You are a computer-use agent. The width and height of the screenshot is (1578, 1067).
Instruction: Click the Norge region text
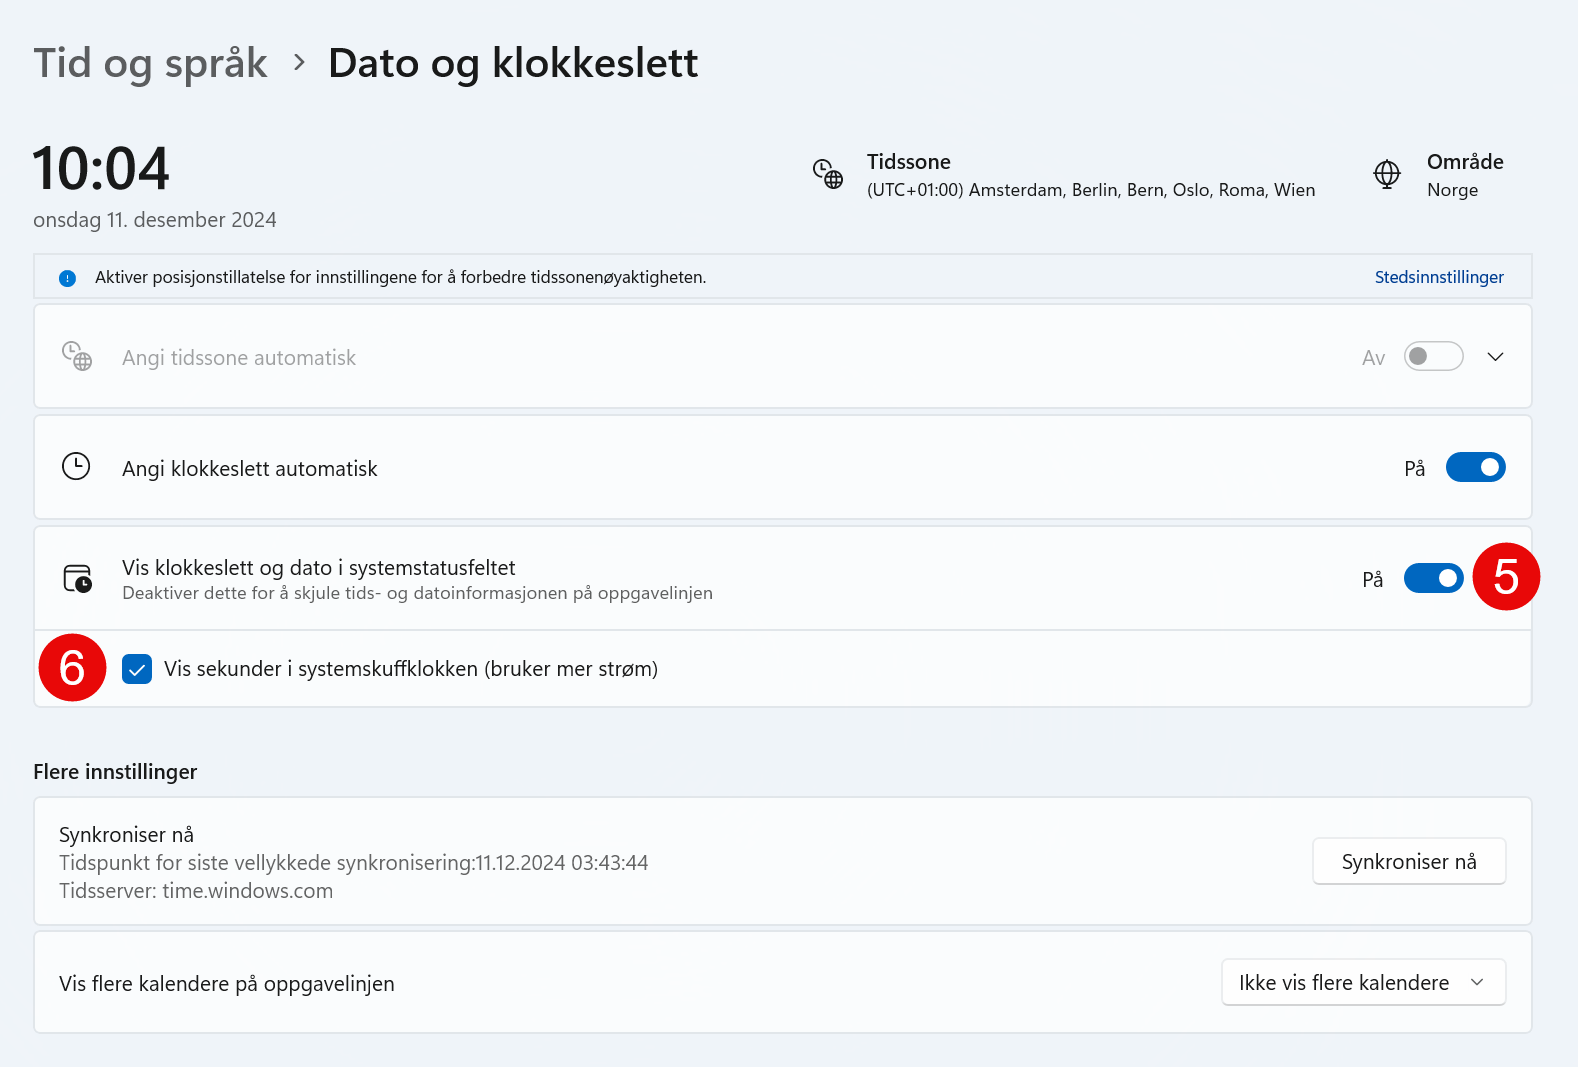click(1452, 190)
